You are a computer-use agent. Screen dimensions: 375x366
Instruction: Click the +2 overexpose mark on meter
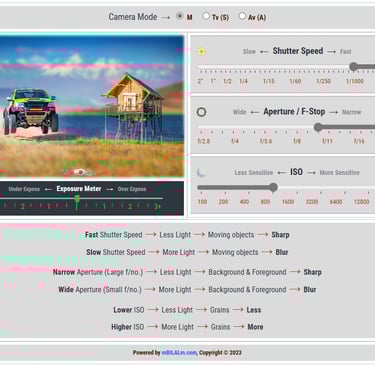pos(130,206)
